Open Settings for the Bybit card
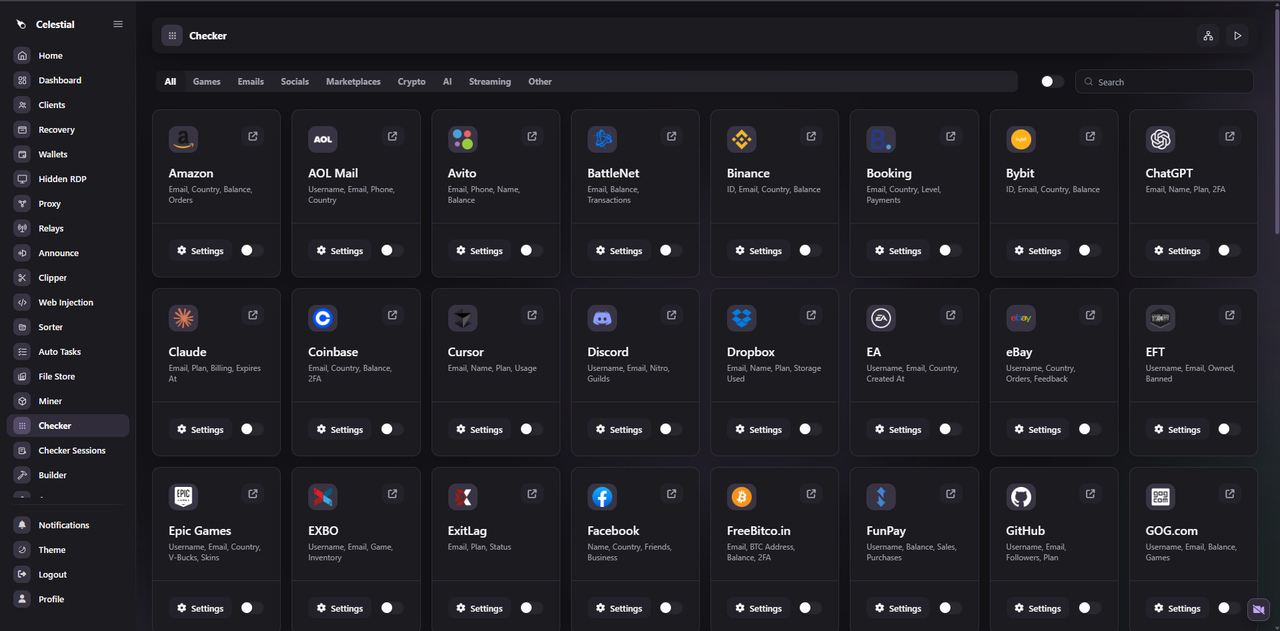This screenshot has height=631, width=1280. pos(1037,251)
